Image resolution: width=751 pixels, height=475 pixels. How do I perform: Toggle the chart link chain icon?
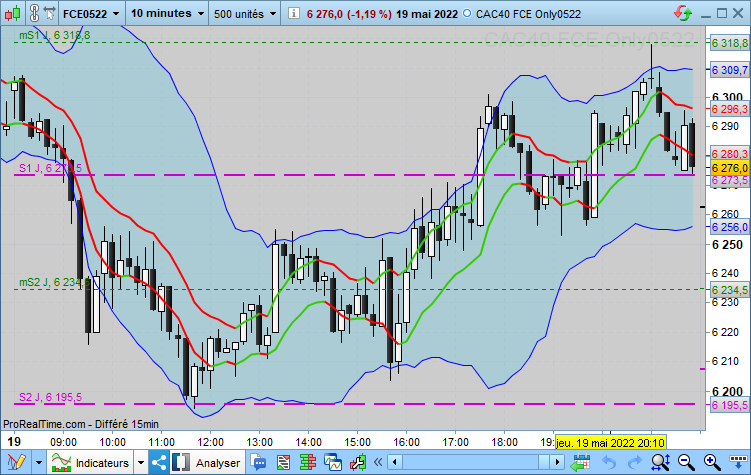[34, 13]
